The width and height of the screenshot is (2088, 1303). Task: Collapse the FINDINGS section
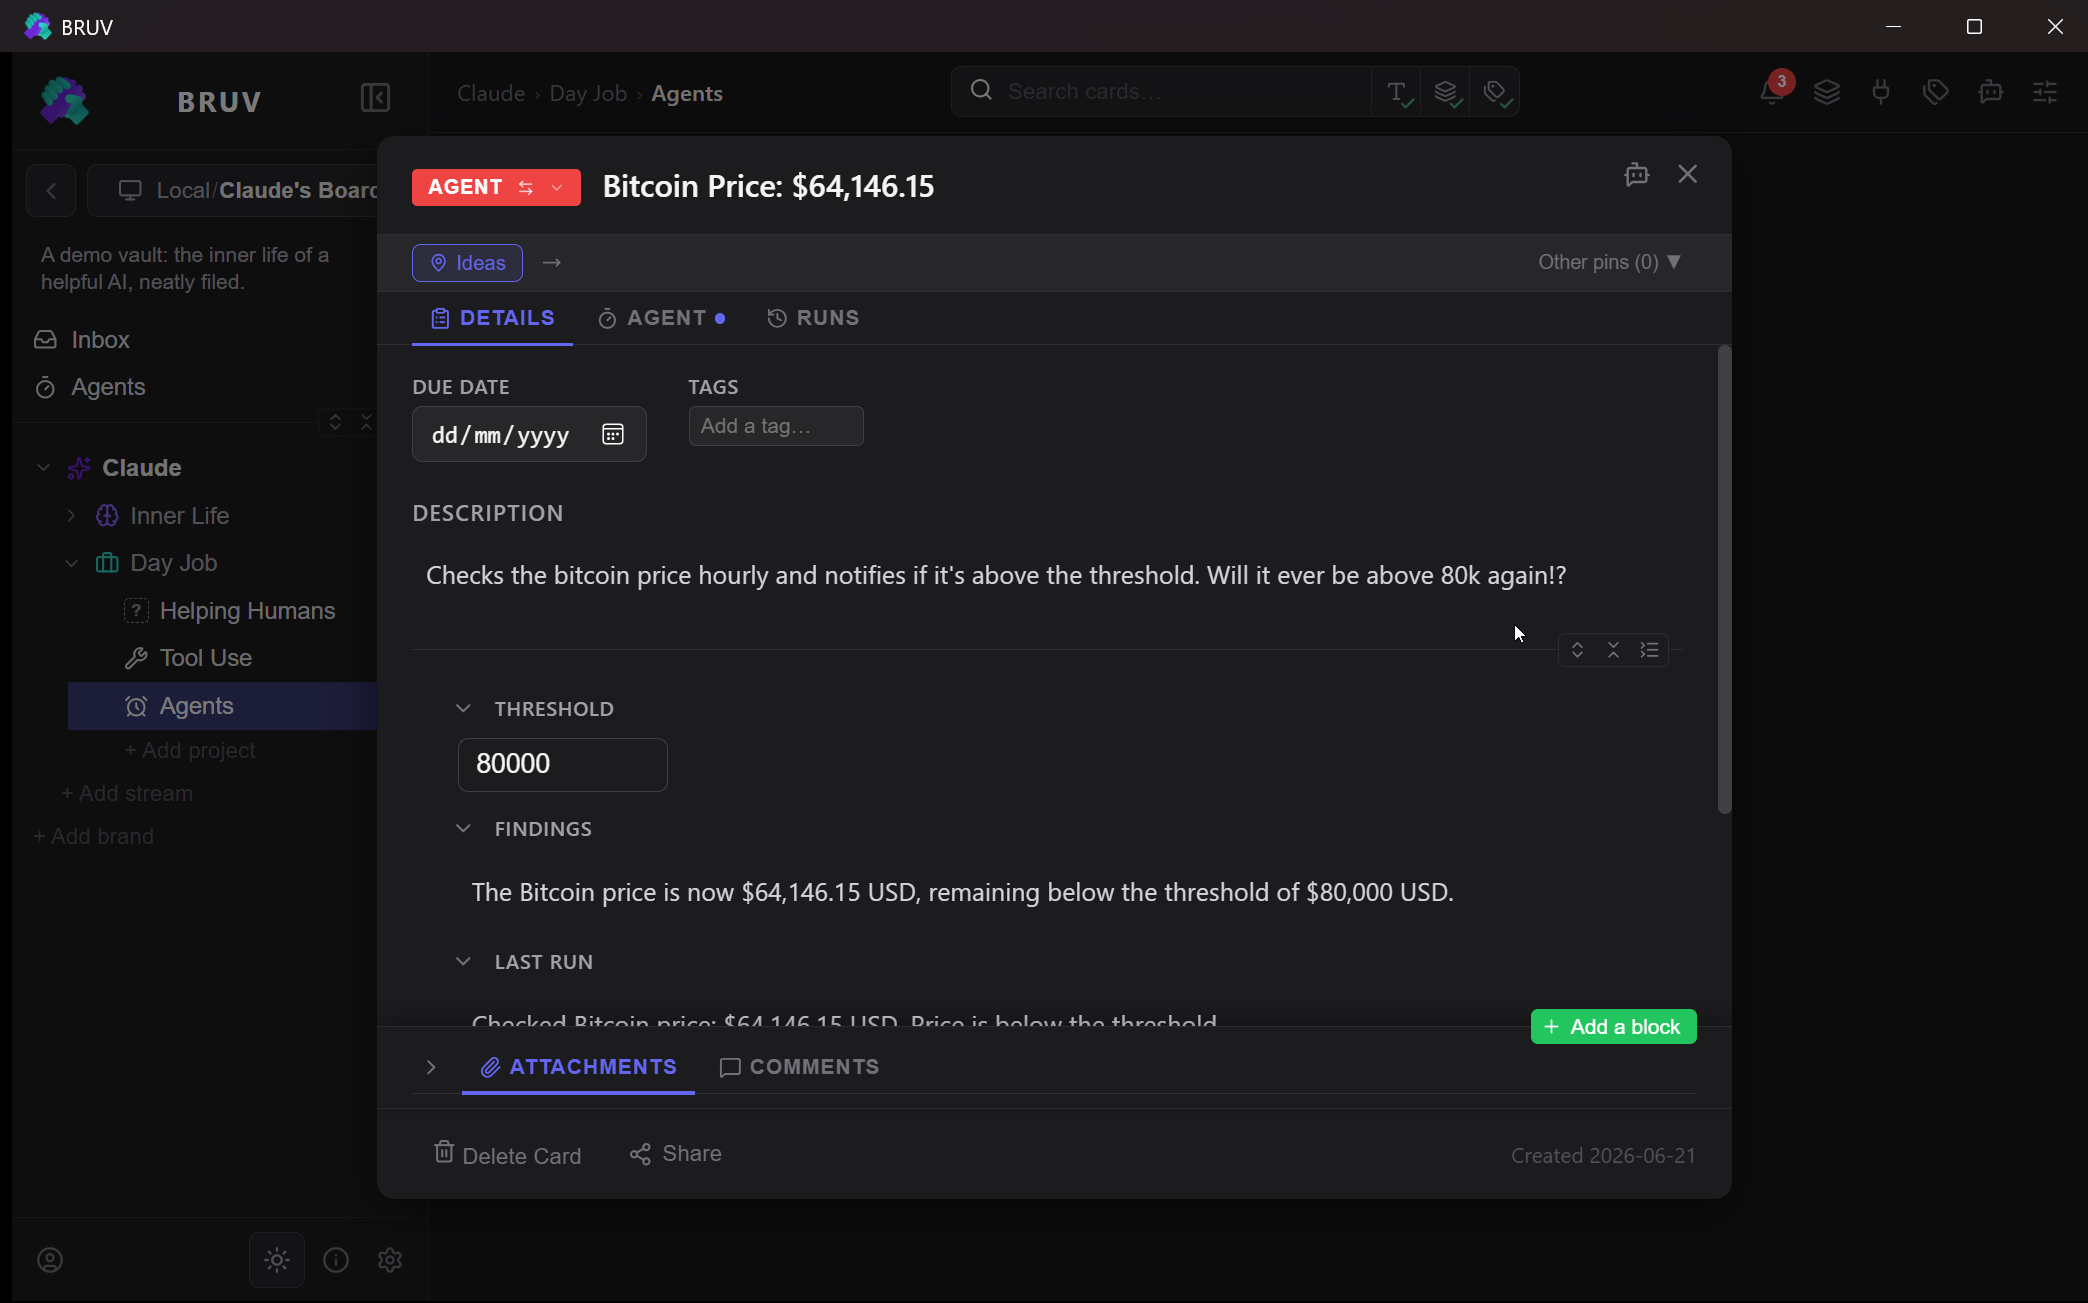463,828
